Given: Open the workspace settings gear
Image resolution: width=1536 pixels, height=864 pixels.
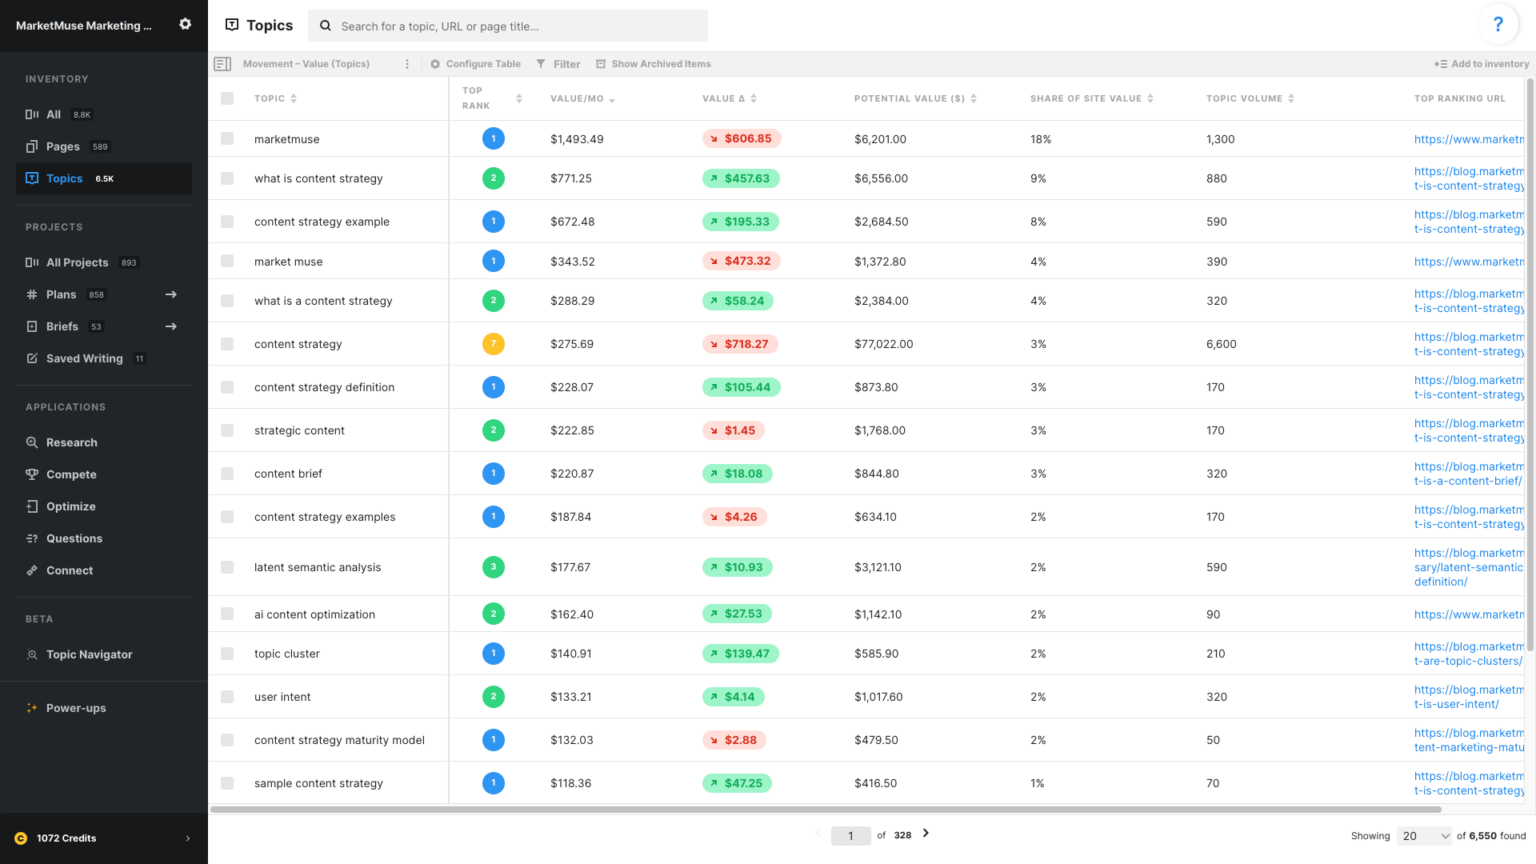Looking at the screenshot, I should [x=185, y=25].
